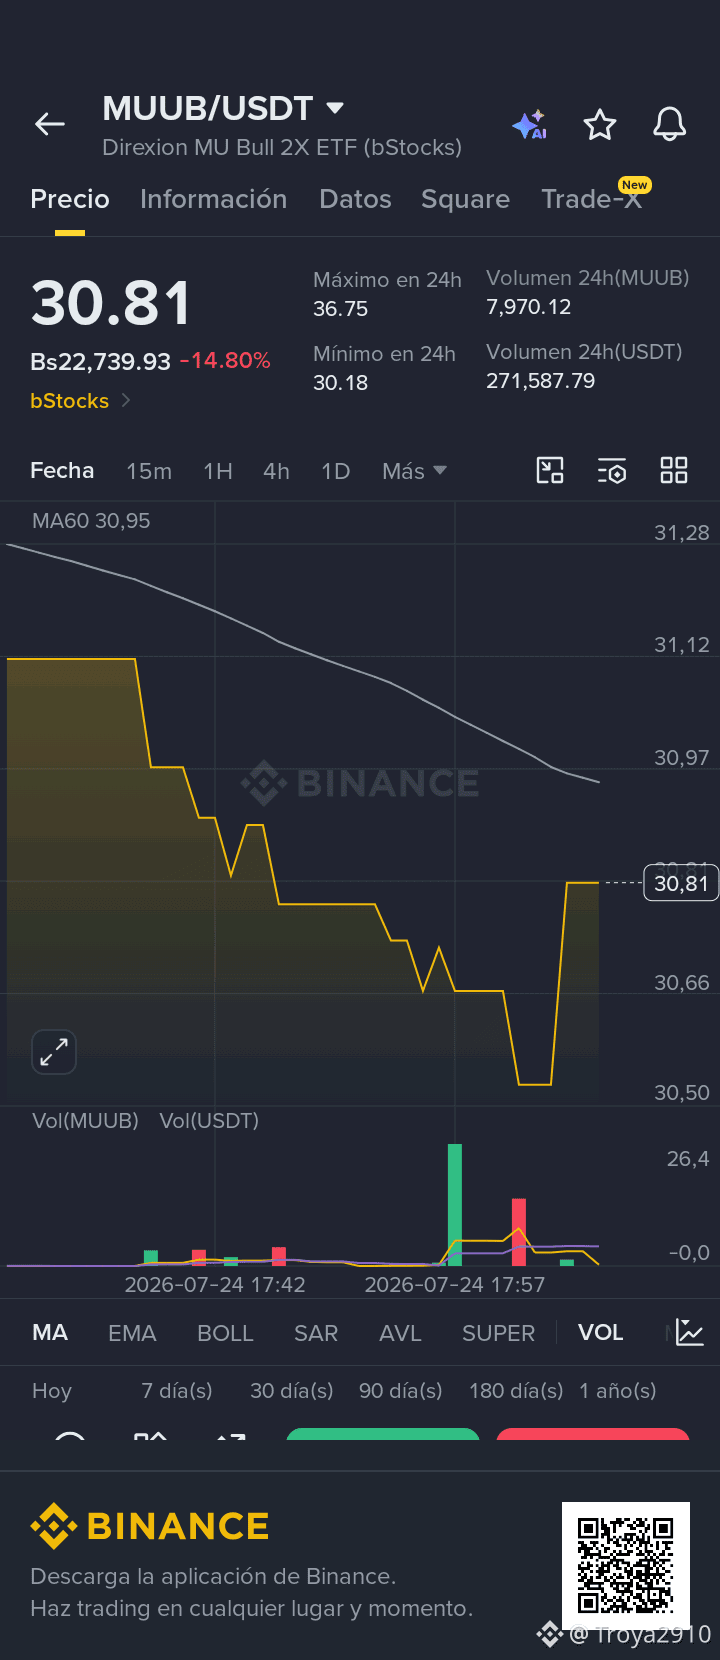The height and width of the screenshot is (1660, 720).
Task: Open the chart settings icon
Action: click(612, 470)
